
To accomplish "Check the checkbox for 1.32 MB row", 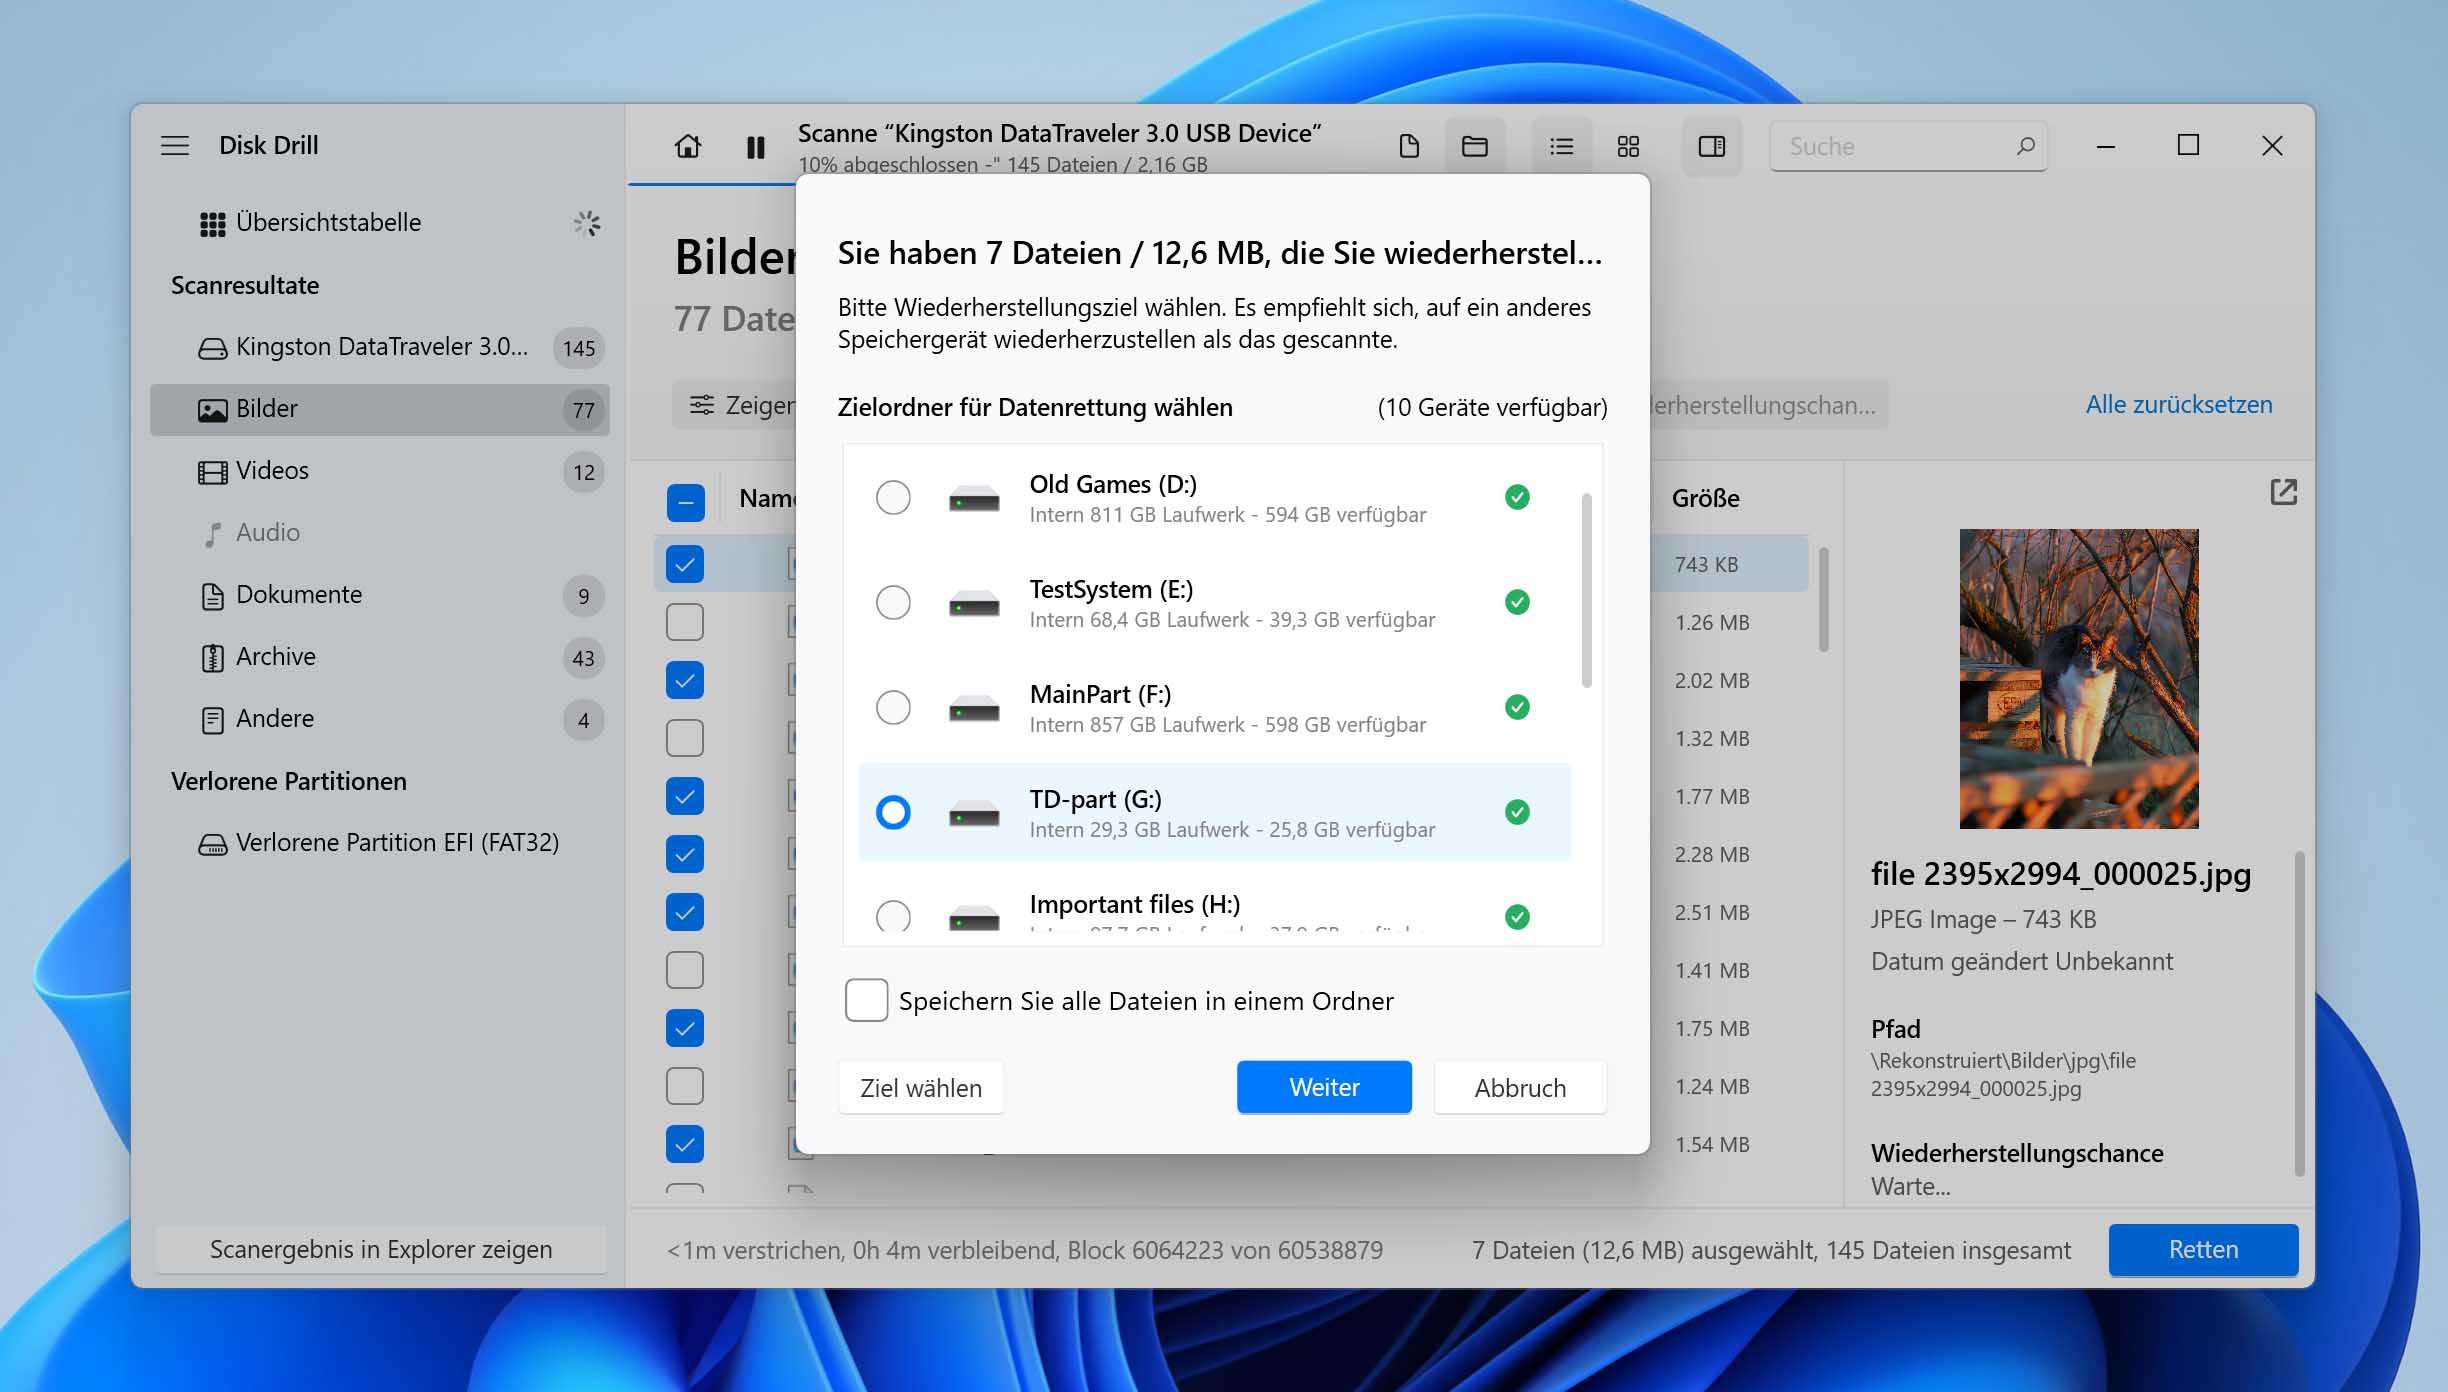I will 685,738.
